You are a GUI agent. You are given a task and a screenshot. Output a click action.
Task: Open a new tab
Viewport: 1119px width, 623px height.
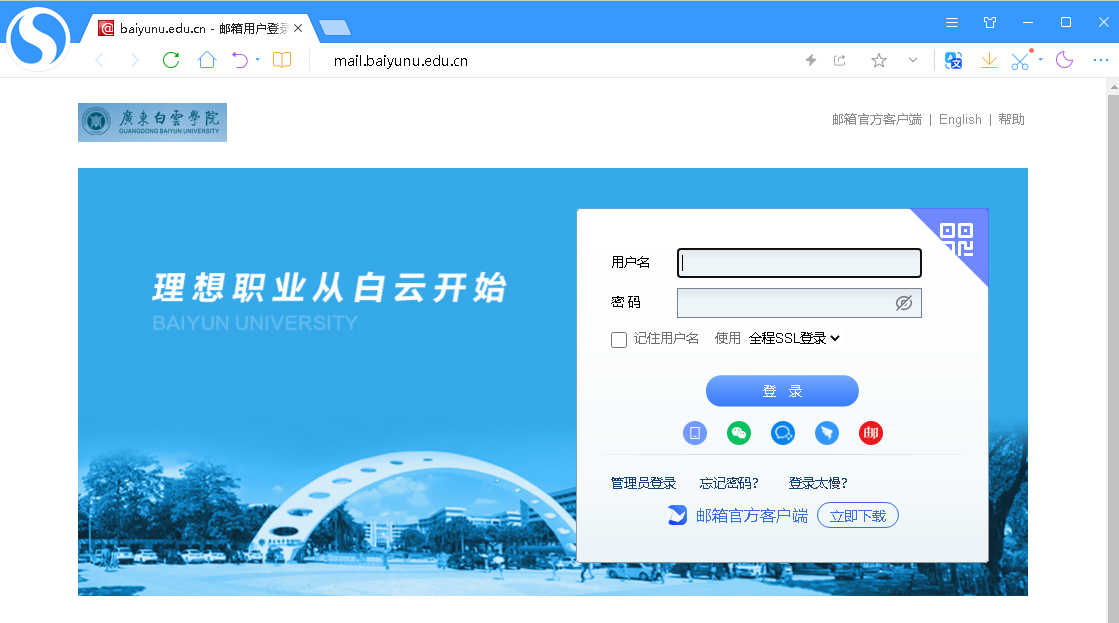click(x=335, y=28)
